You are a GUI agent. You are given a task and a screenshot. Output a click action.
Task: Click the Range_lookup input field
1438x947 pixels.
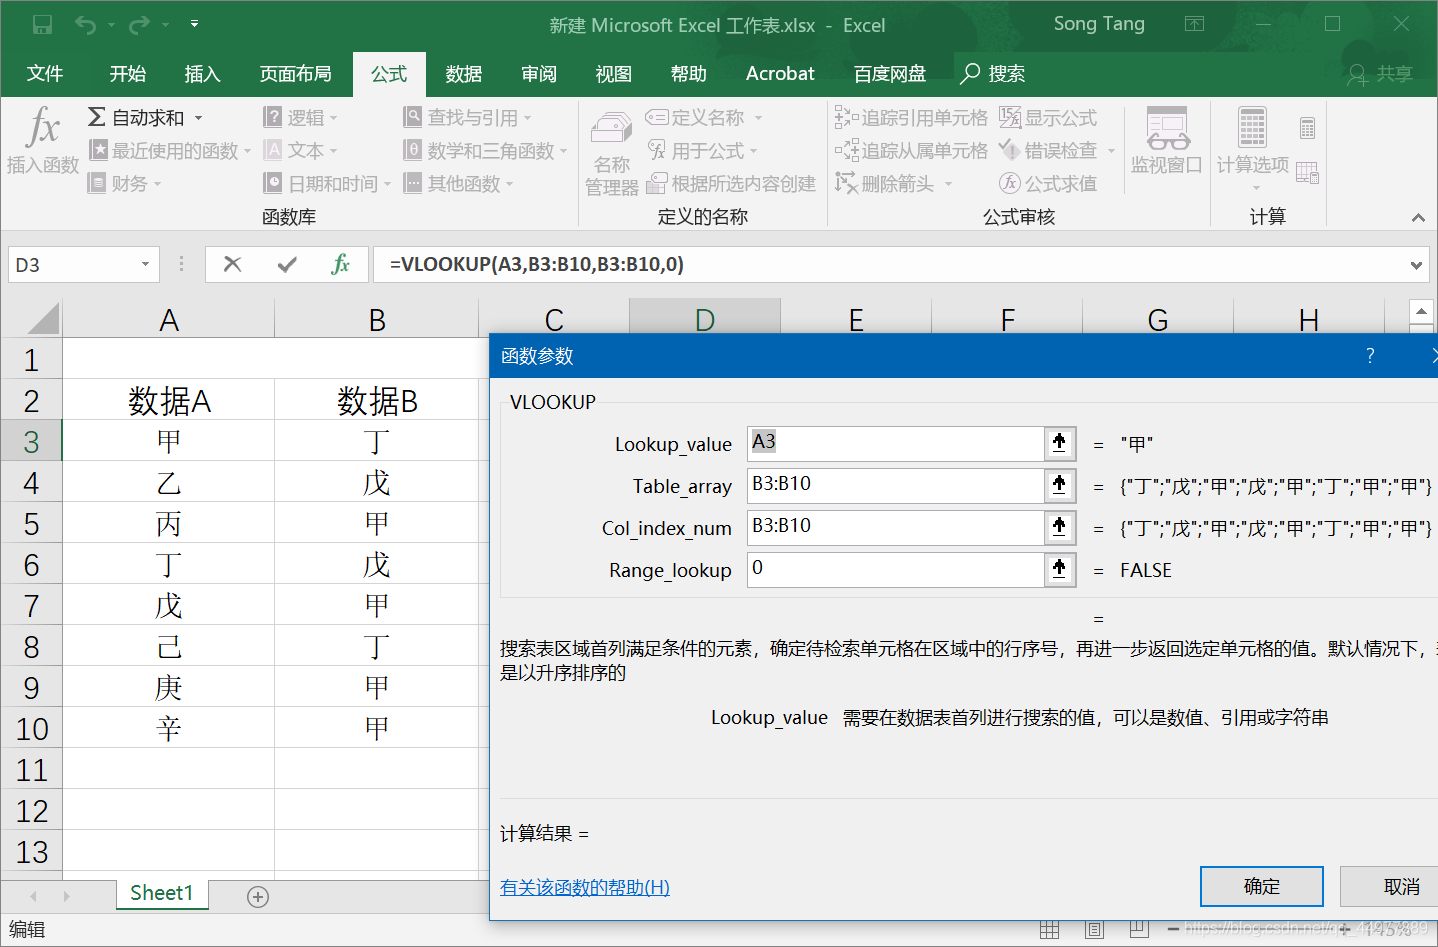click(896, 569)
